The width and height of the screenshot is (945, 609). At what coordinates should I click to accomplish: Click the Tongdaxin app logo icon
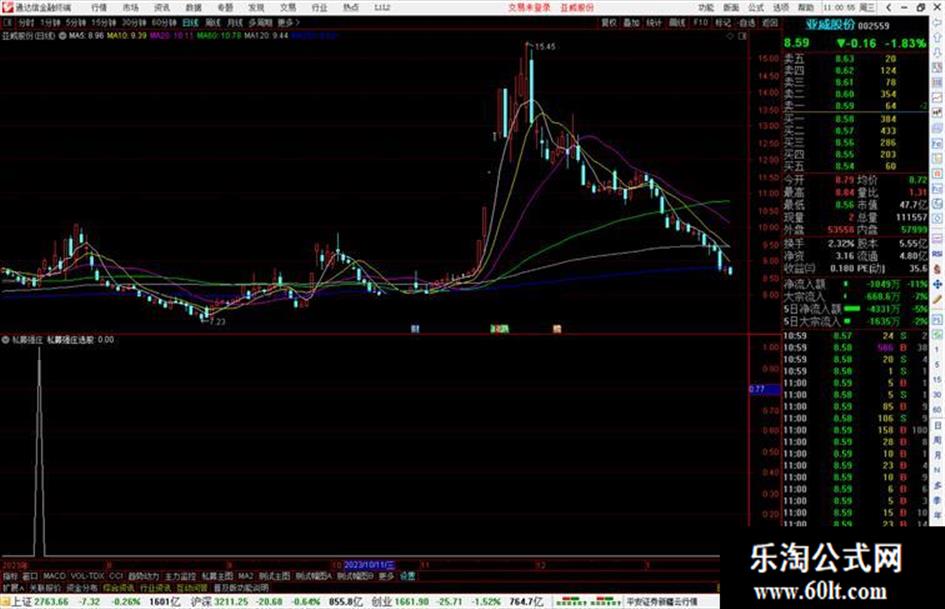(x=7, y=7)
